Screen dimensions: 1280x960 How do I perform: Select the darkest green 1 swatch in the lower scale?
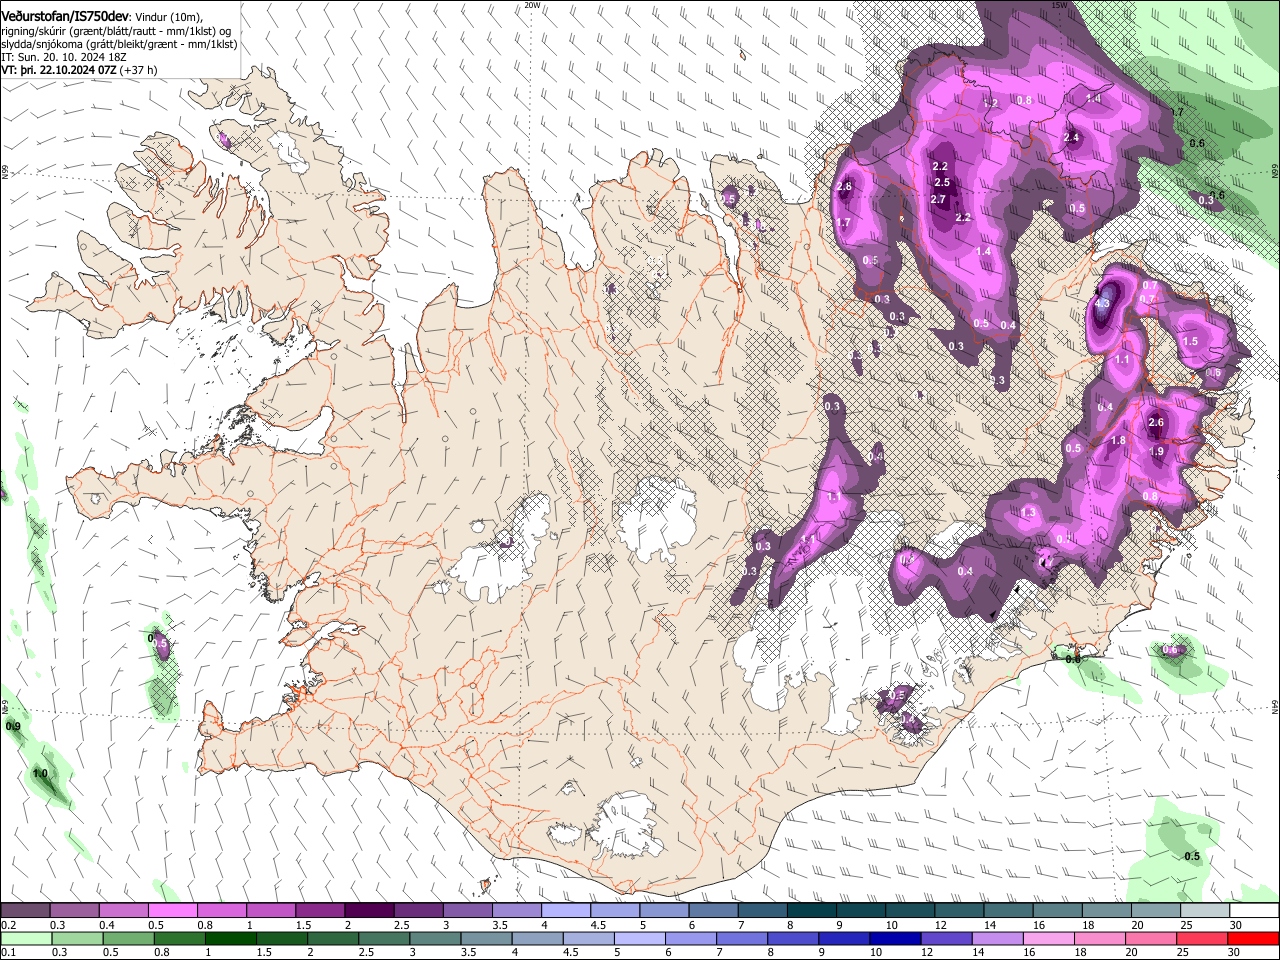231,938
